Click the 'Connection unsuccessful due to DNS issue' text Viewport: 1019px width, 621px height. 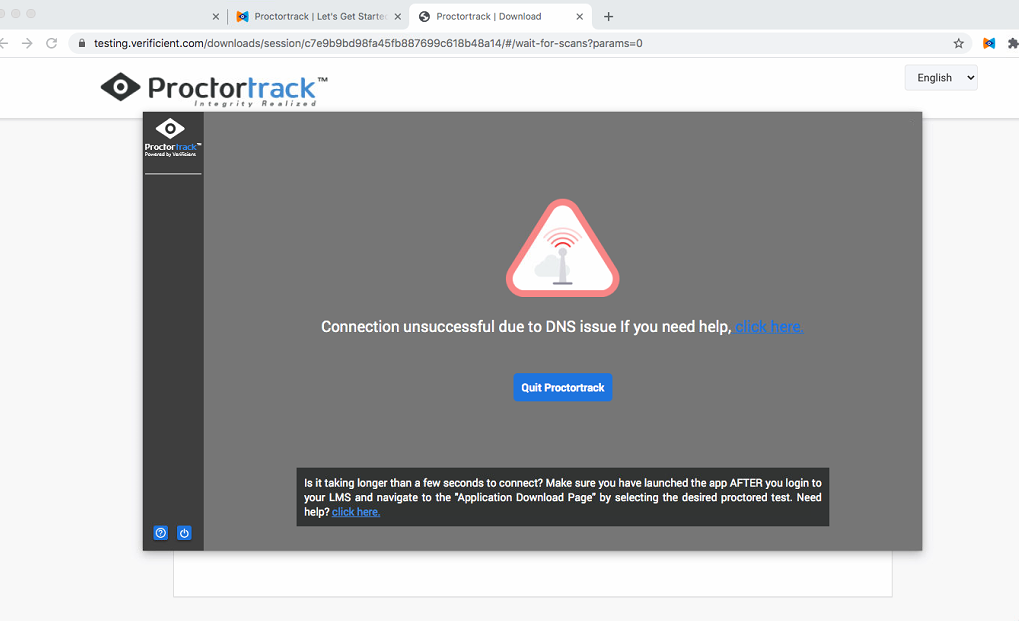click(469, 327)
